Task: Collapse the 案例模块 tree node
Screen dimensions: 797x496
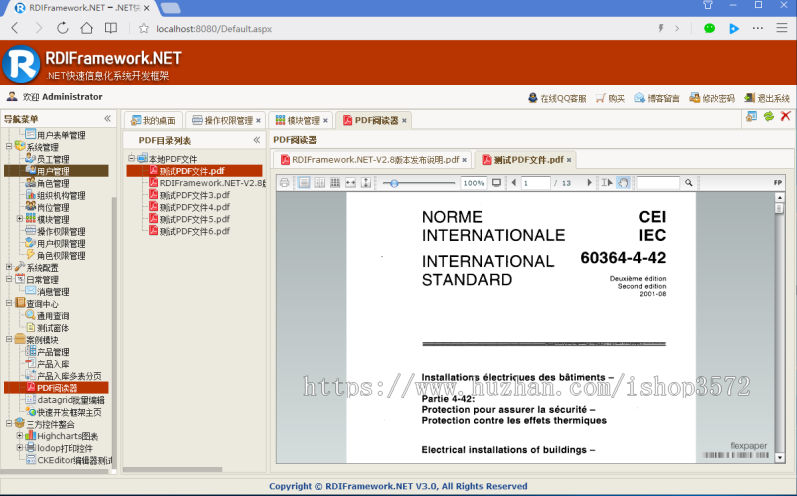Action: [9, 339]
